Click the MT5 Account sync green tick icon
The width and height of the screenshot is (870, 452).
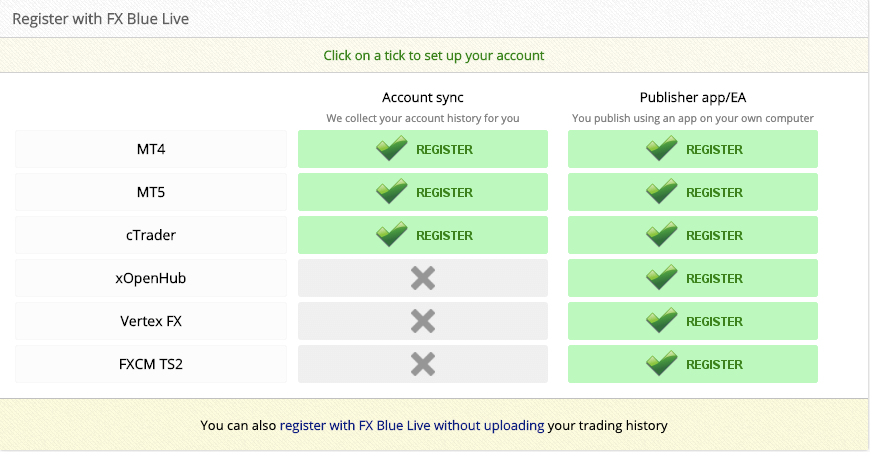click(392, 192)
